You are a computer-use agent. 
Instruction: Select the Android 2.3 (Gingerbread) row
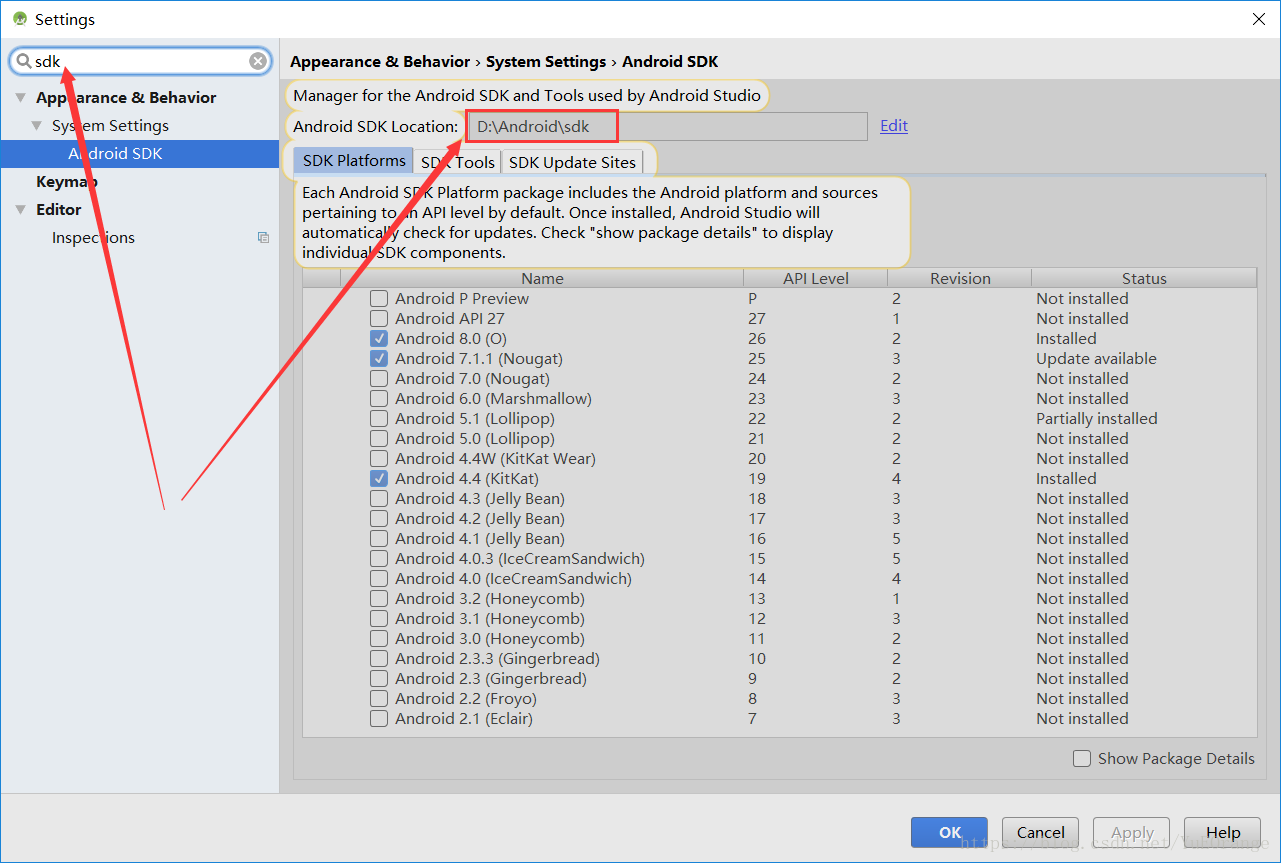[780, 678]
